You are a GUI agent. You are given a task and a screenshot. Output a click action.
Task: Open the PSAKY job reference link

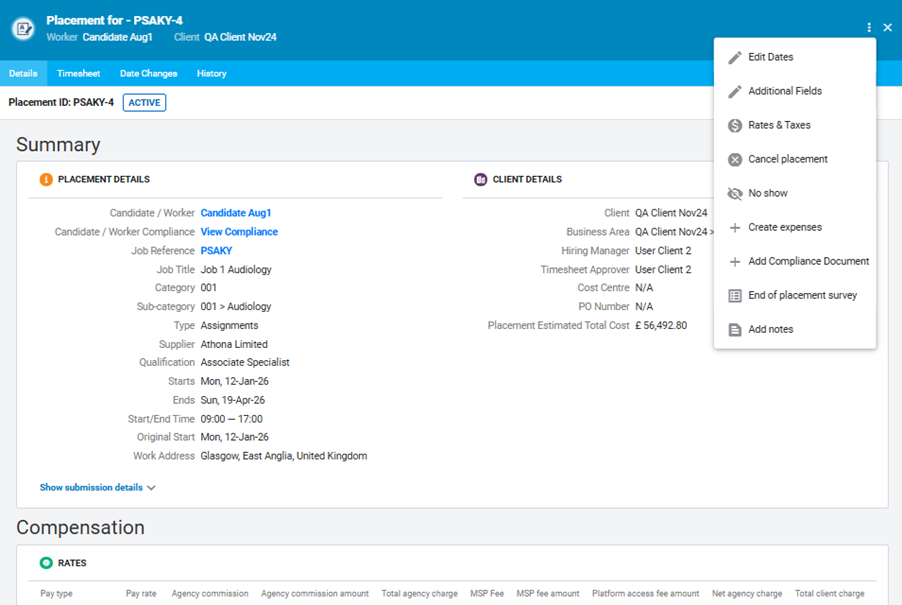(x=216, y=251)
